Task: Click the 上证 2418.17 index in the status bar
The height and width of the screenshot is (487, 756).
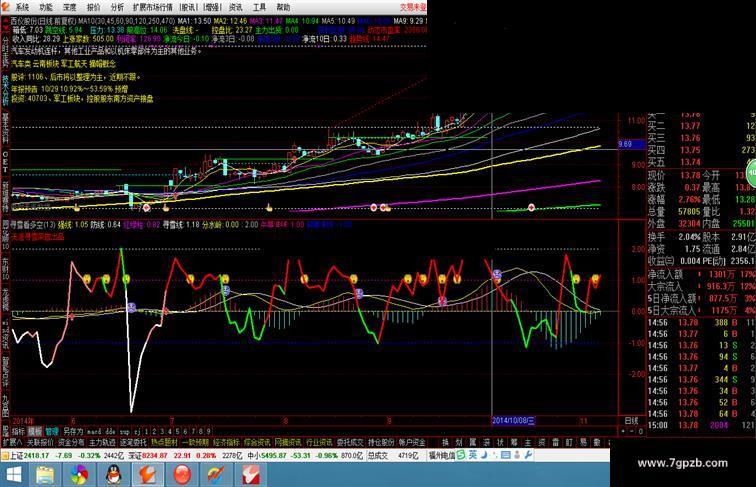Action: pyautogui.click(x=29, y=455)
